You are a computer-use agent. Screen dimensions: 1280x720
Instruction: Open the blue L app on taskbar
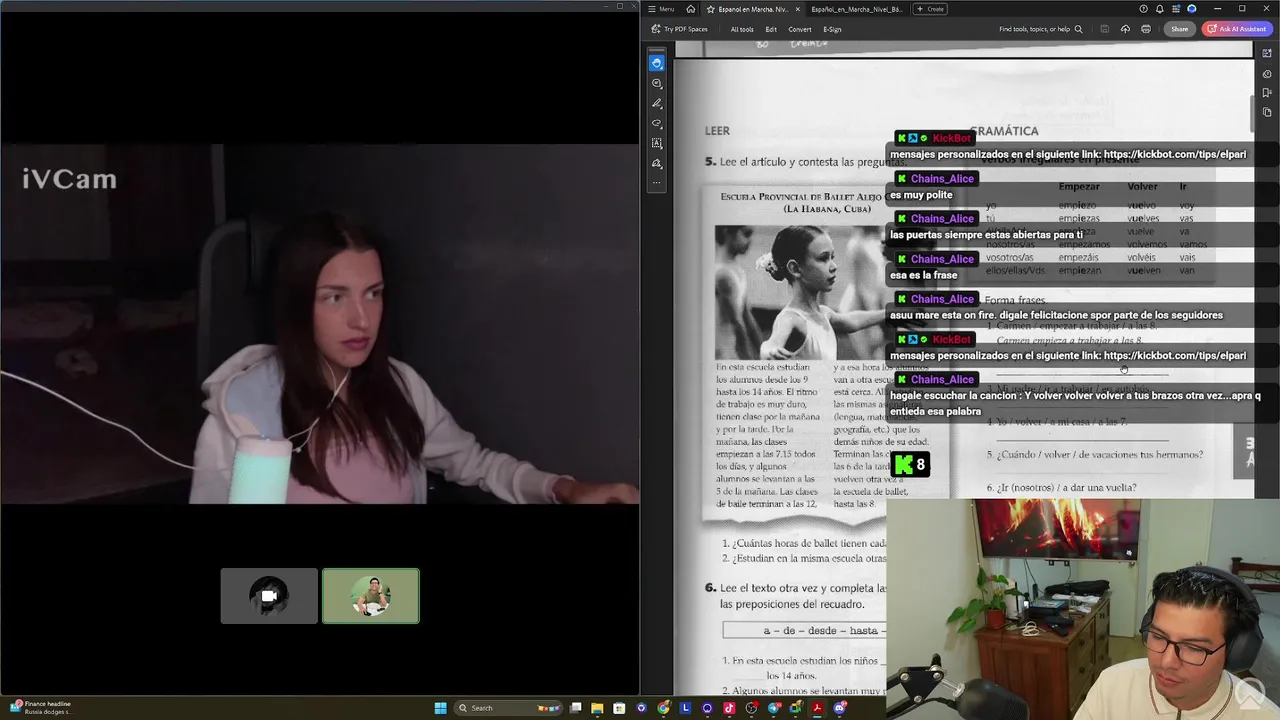[x=685, y=708]
